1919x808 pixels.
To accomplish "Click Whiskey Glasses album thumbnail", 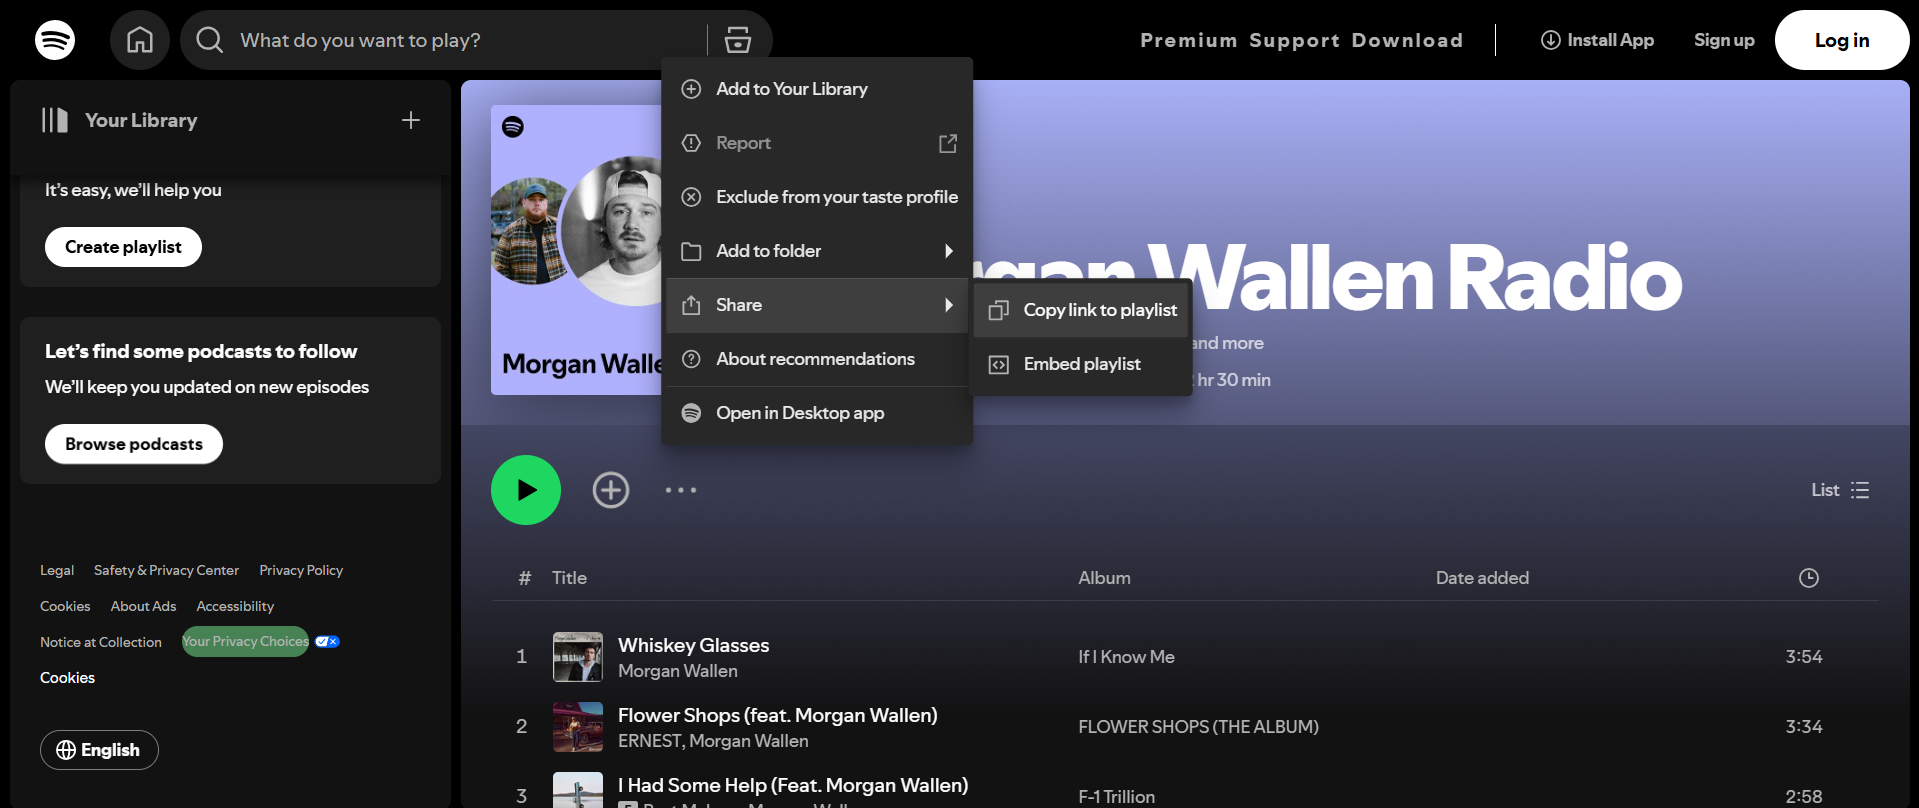I will click(578, 657).
